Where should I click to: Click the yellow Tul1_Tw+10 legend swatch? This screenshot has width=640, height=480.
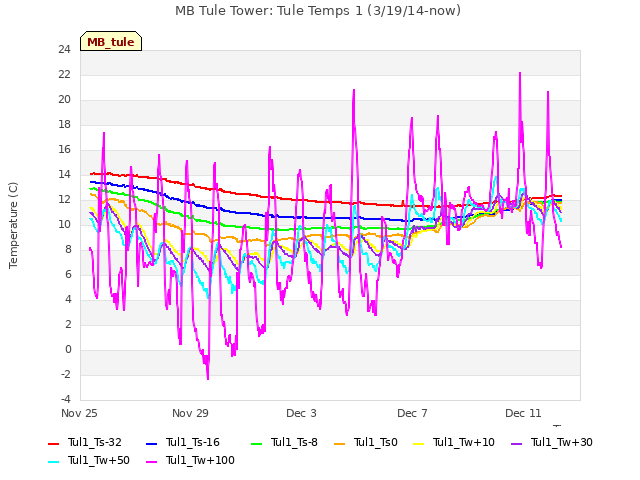pyautogui.click(x=418, y=443)
